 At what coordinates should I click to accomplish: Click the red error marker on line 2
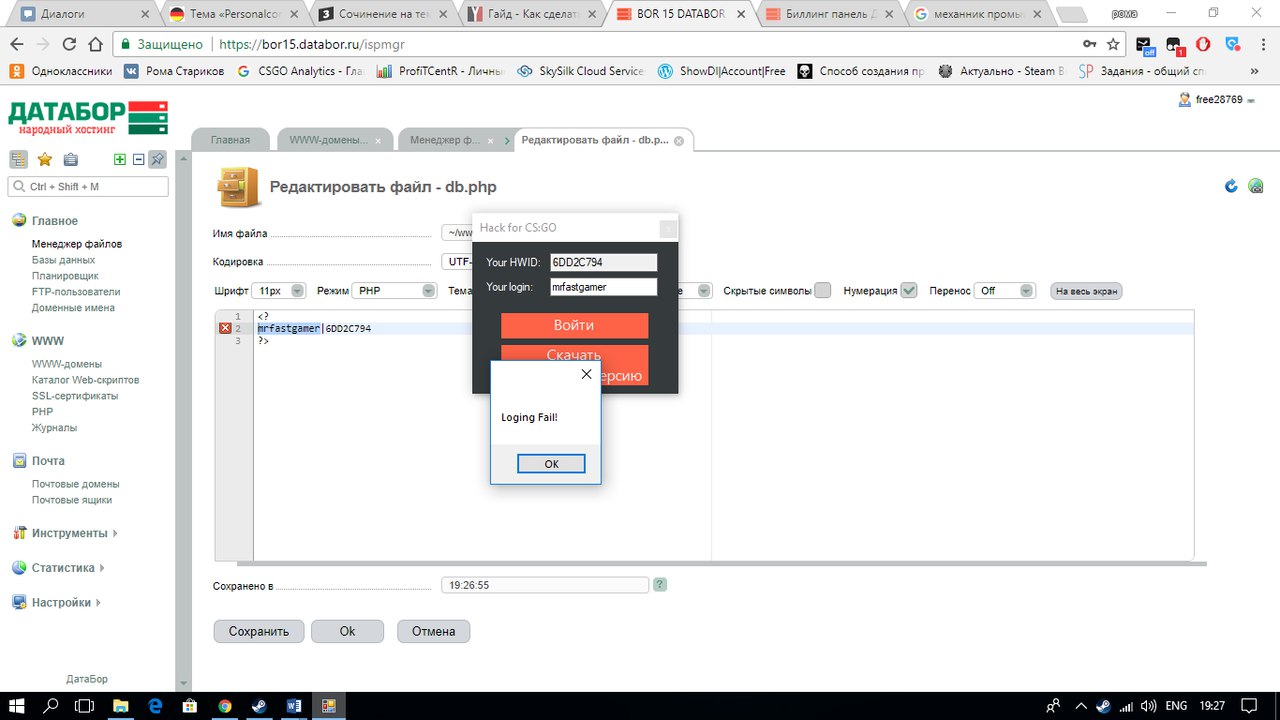225,328
